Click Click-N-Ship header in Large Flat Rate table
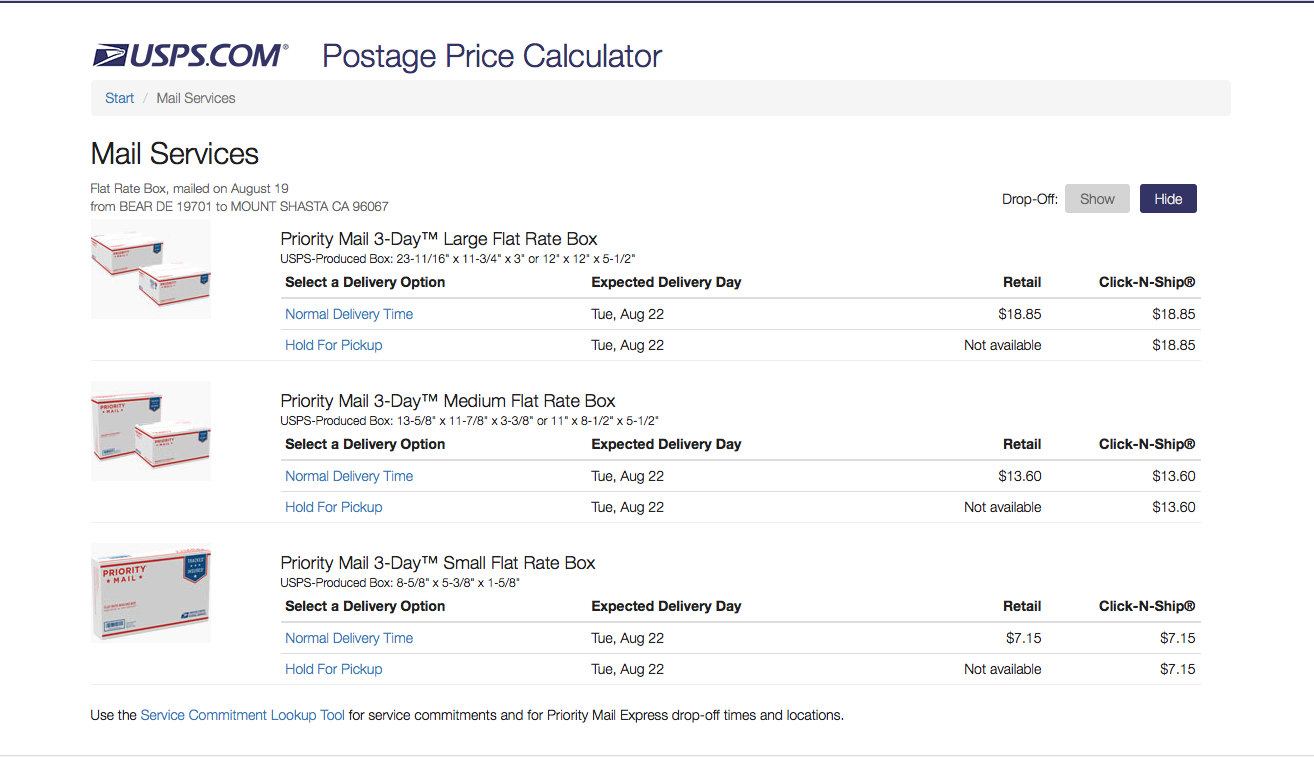 click(x=1147, y=282)
